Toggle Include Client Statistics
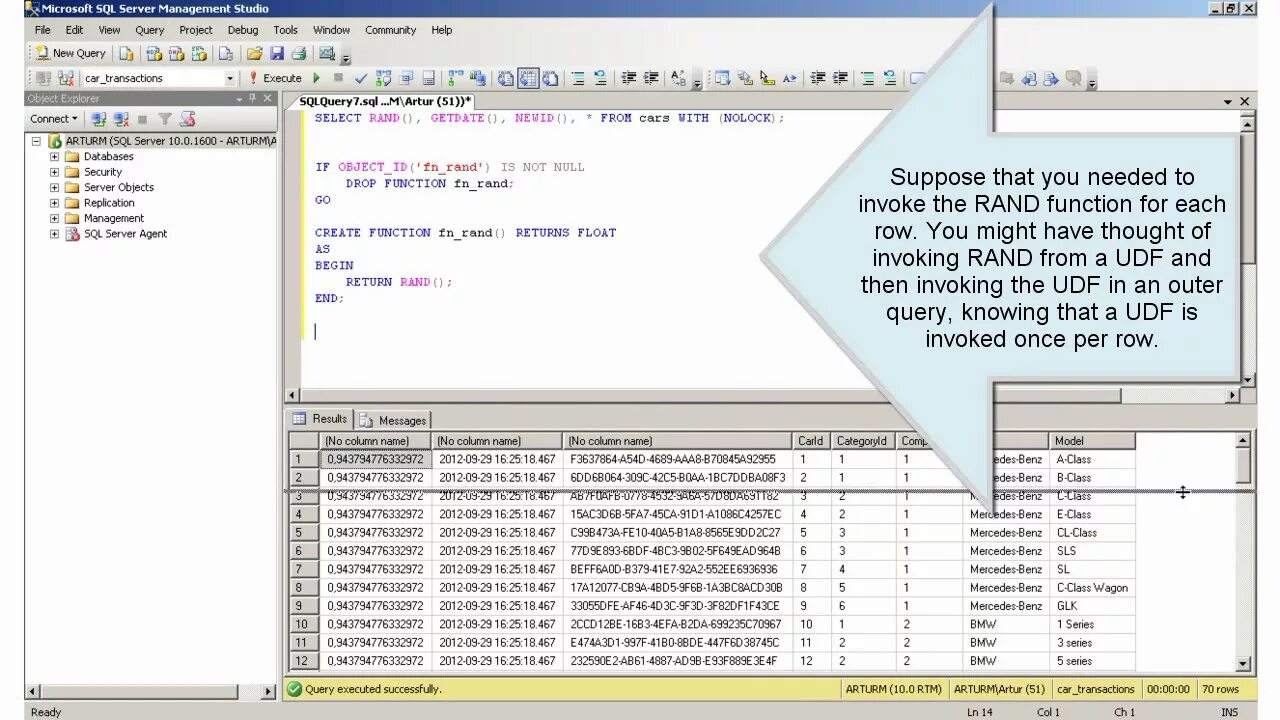 pyautogui.click(x=478, y=78)
